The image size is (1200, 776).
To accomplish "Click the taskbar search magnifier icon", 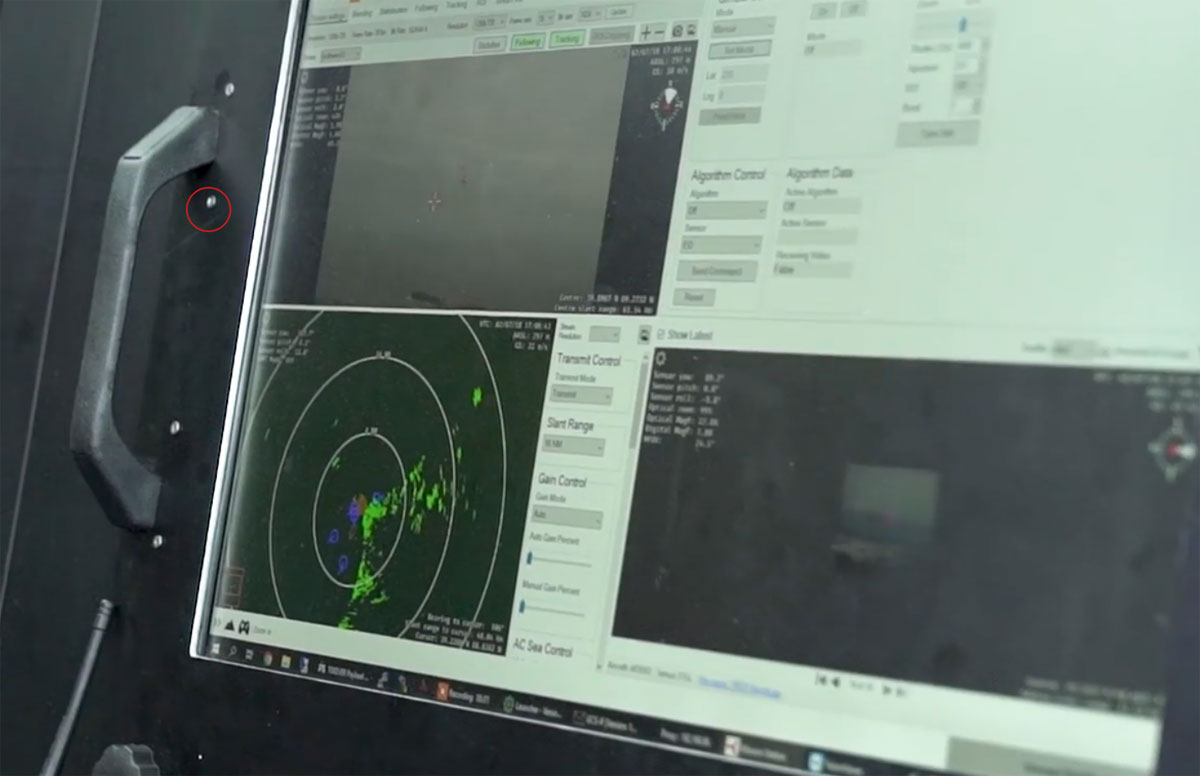I will click(x=232, y=652).
